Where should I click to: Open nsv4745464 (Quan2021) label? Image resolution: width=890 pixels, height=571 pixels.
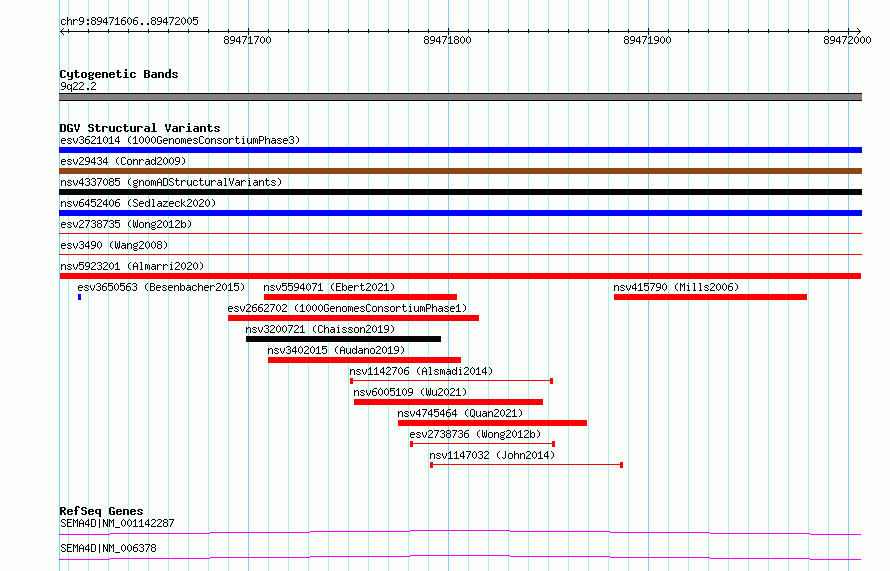[460, 413]
